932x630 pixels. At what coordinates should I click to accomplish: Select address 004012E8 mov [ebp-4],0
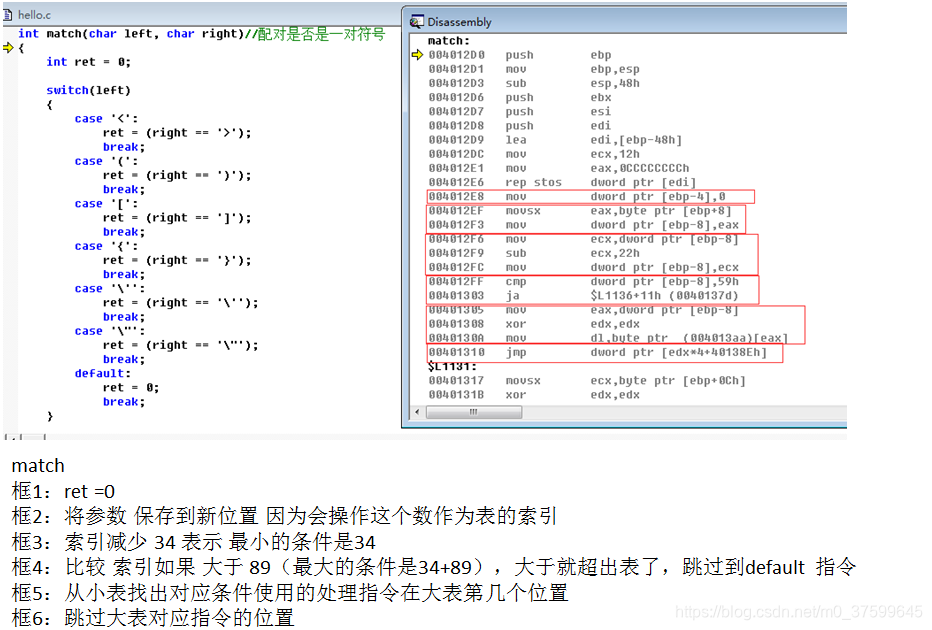pyautogui.click(x=577, y=197)
